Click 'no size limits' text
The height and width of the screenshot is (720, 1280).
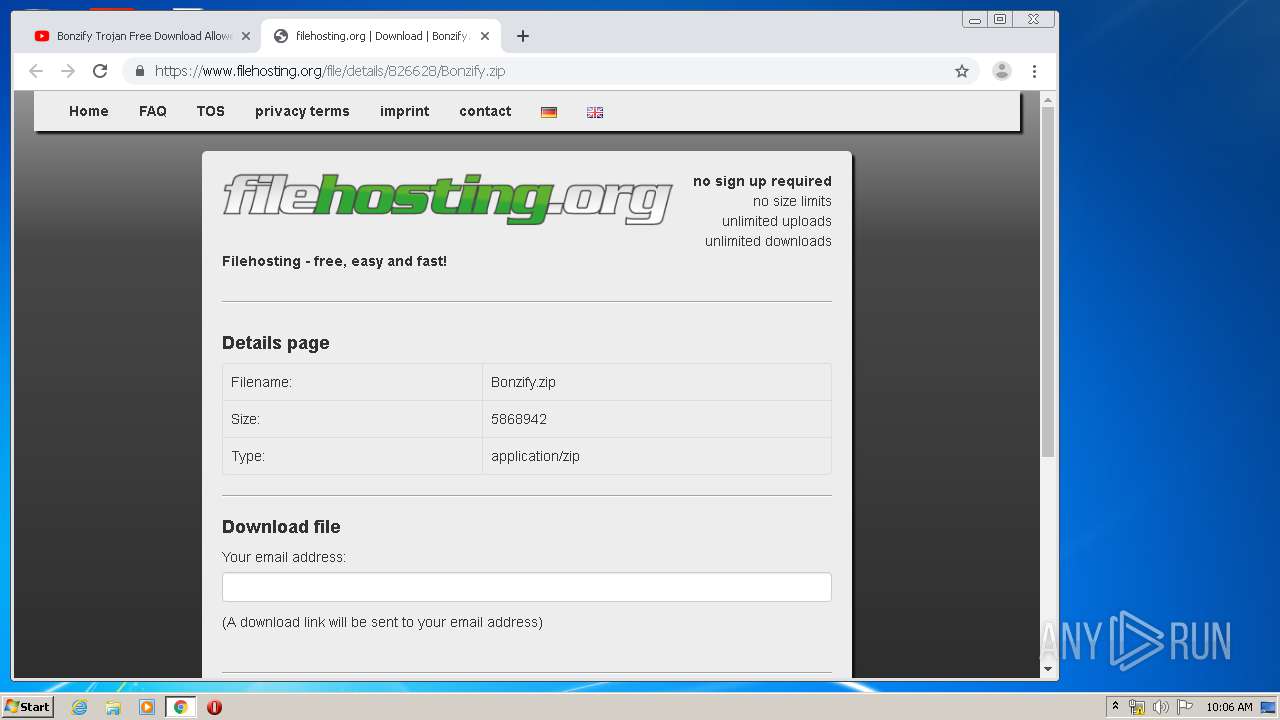(792, 201)
